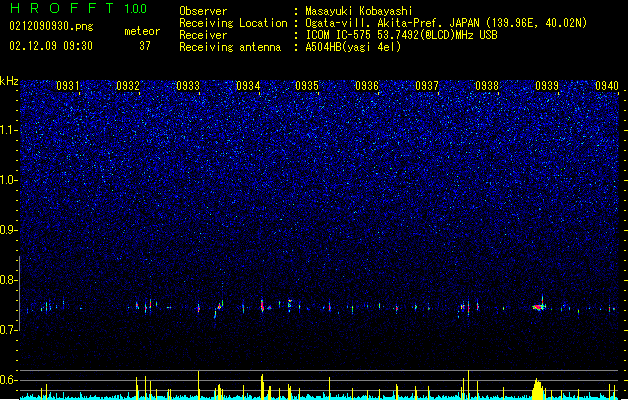Click the 0935 time marker

pyautogui.click(x=307, y=85)
